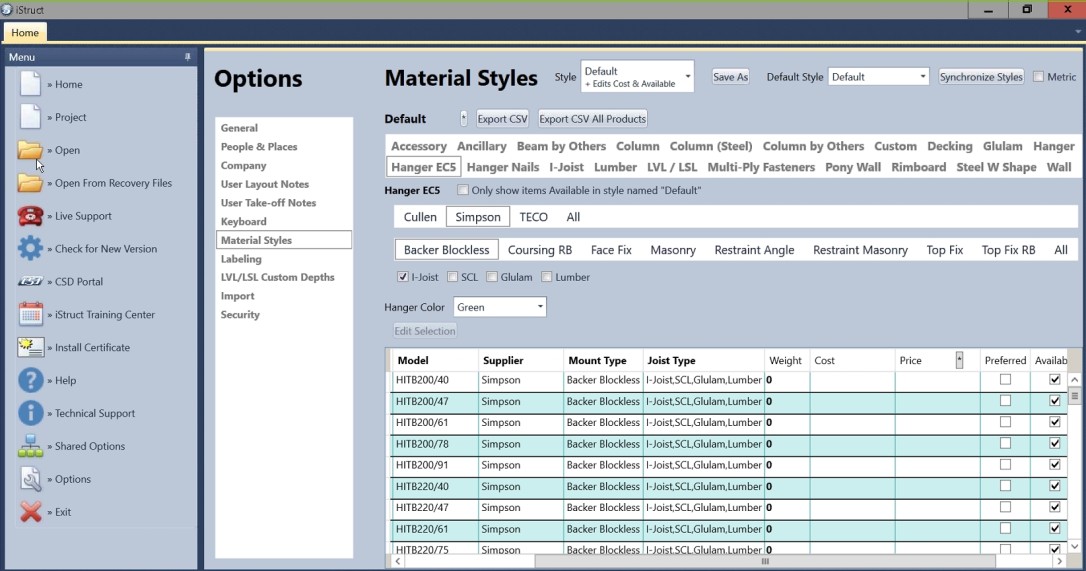Click Open From Recovery Files folder icon

30,183
